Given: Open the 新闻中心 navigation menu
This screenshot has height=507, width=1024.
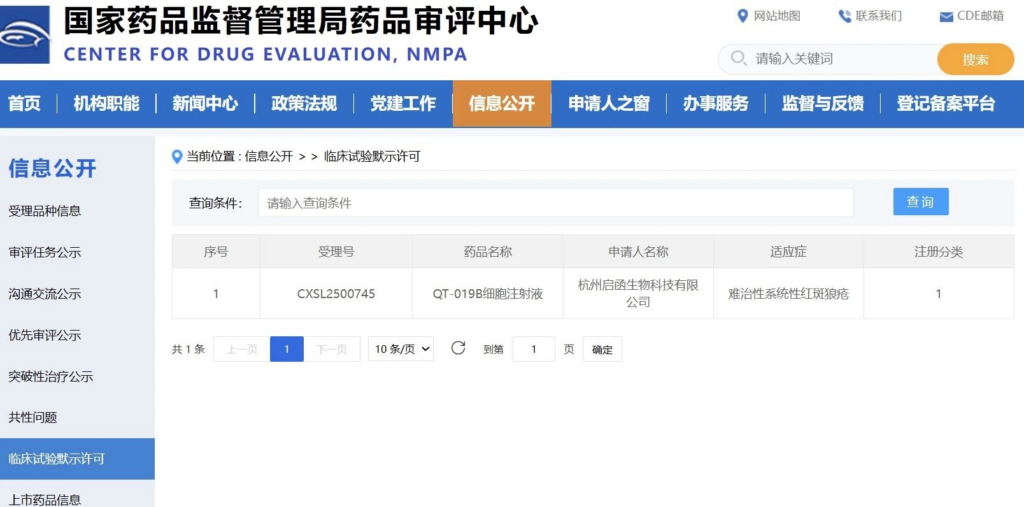Looking at the screenshot, I should [205, 104].
